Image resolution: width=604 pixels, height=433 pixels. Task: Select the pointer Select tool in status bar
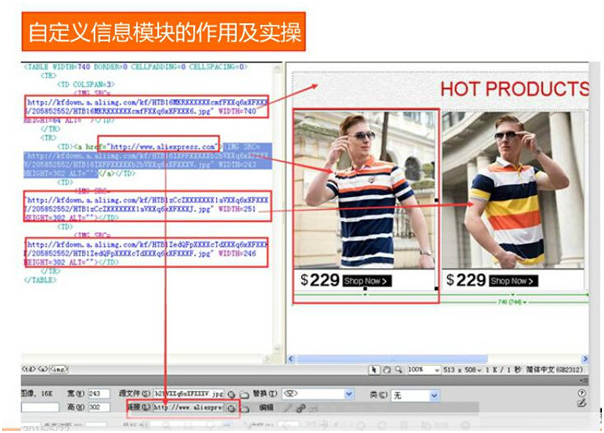[x=374, y=370]
